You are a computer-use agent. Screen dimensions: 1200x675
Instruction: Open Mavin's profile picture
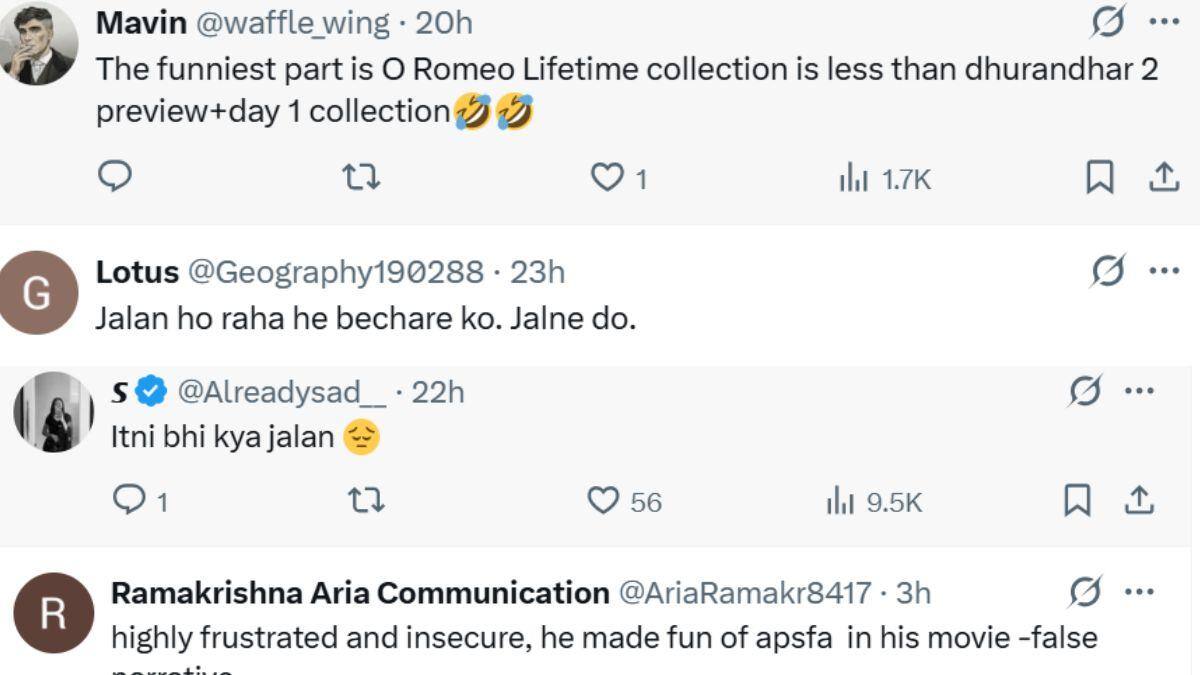[x=39, y=43]
